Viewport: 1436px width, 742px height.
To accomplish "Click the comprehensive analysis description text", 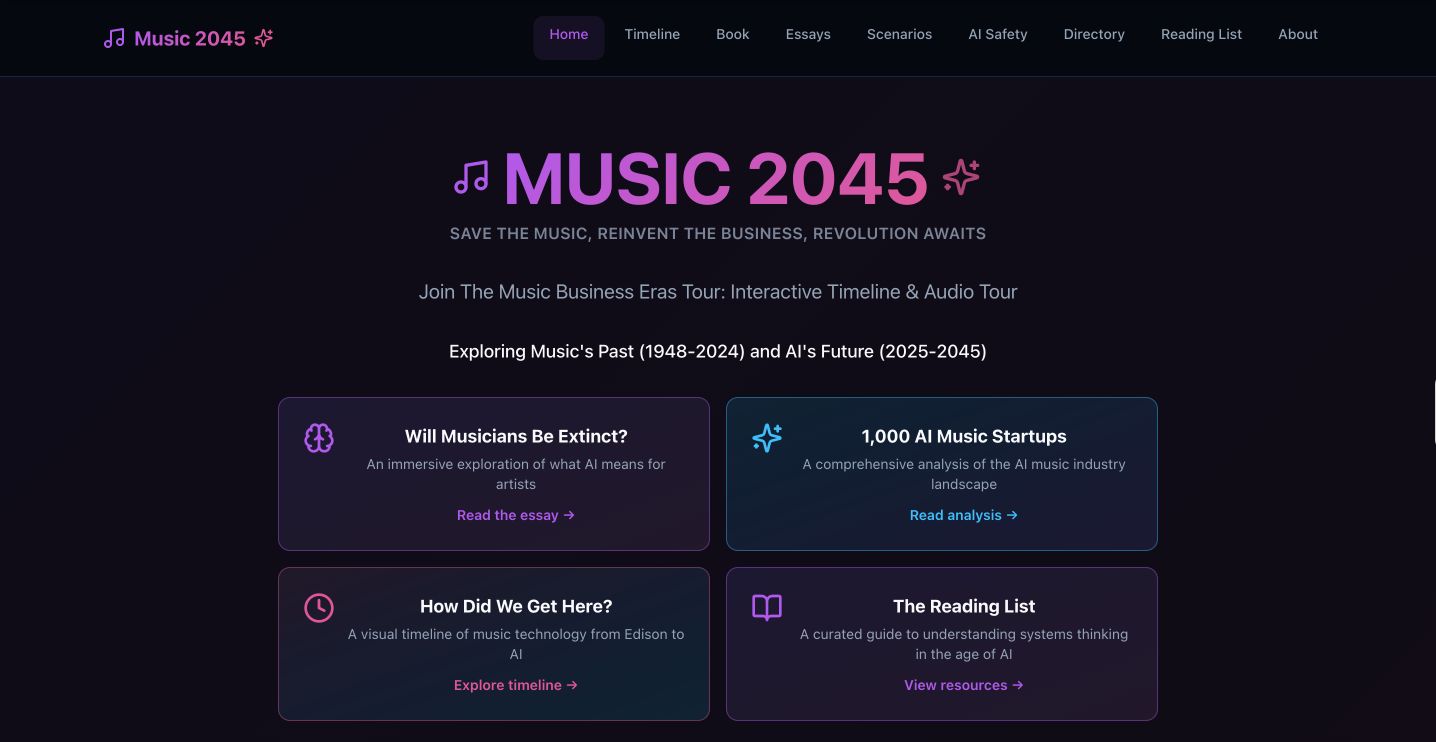I will (x=964, y=474).
